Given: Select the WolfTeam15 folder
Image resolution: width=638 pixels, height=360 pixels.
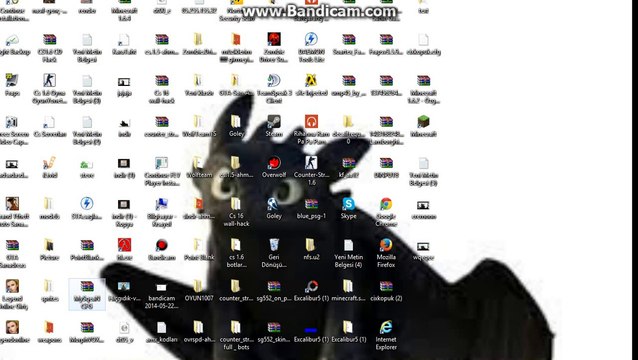Looking at the screenshot, I should (199, 126).
